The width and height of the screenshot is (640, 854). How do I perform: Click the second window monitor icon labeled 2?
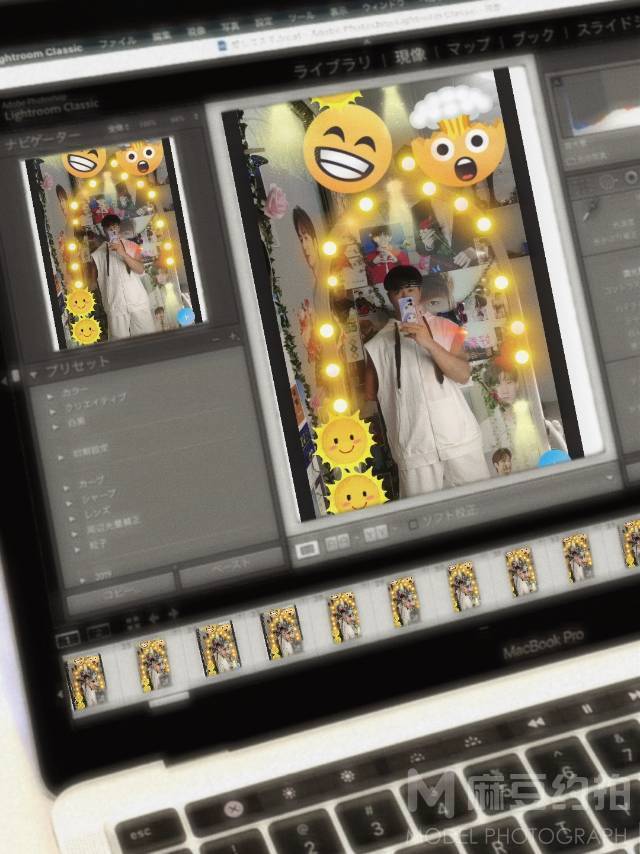point(99,632)
